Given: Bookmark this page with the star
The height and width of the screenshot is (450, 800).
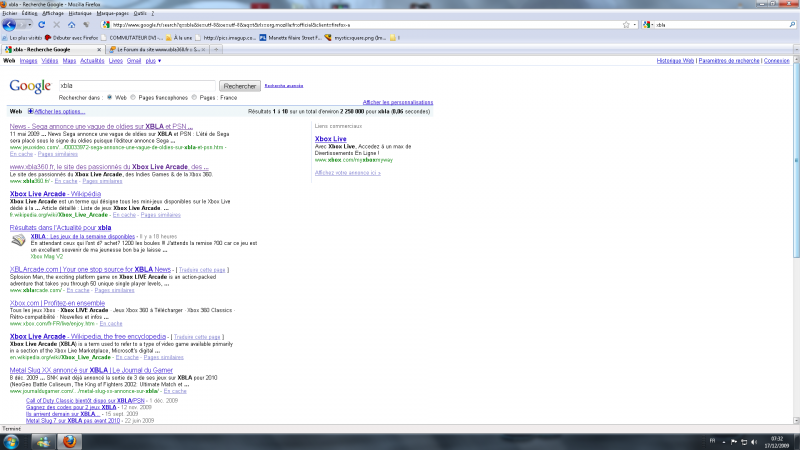Looking at the screenshot, I should 626,24.
